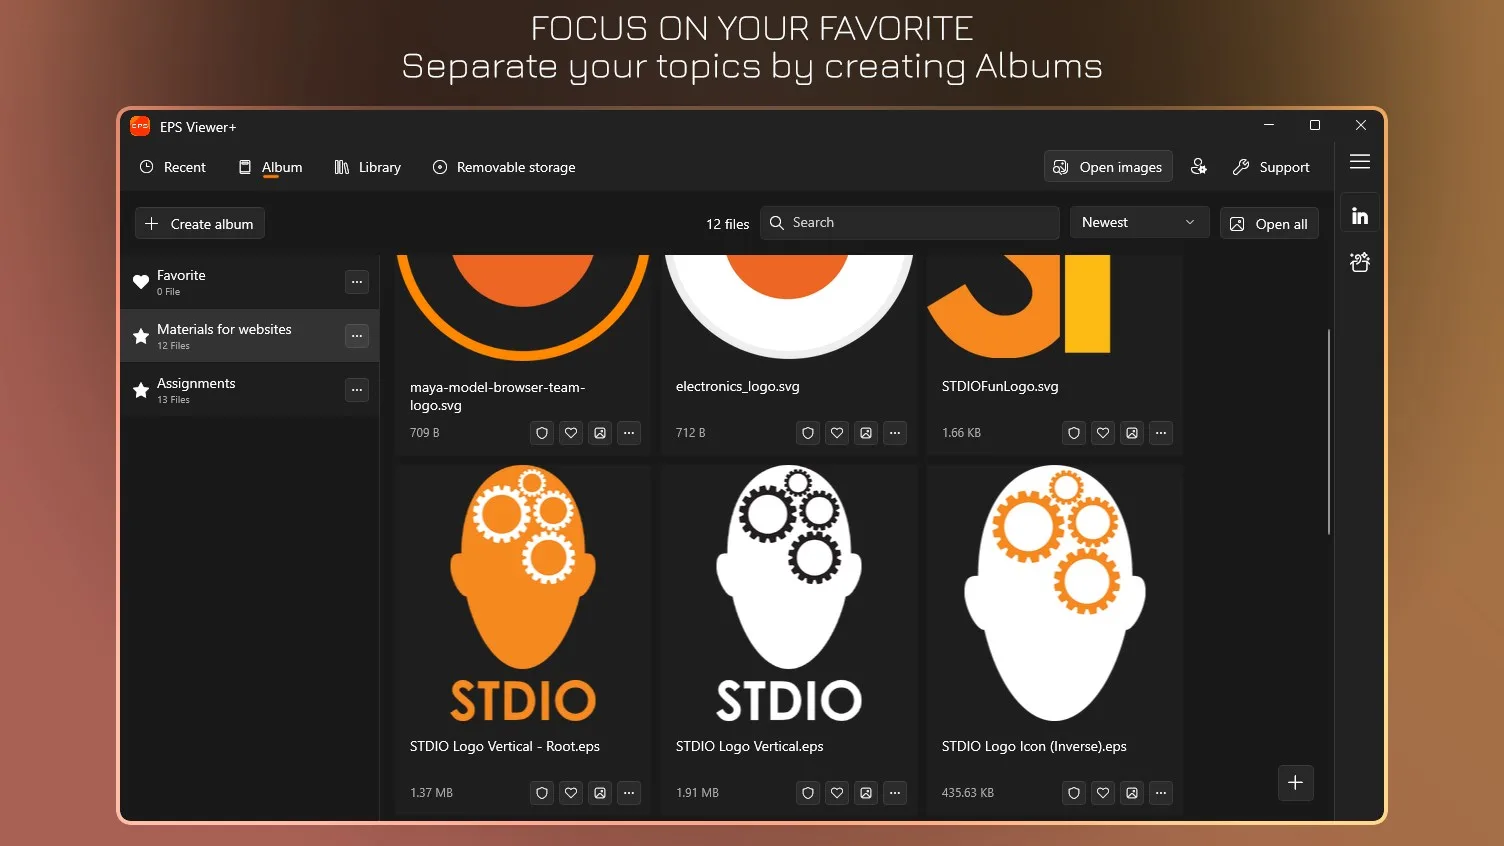This screenshot has height=846, width=1504.
Task: Open thumbnail of STDIO Logo Vertical.eps
Action: point(789,594)
